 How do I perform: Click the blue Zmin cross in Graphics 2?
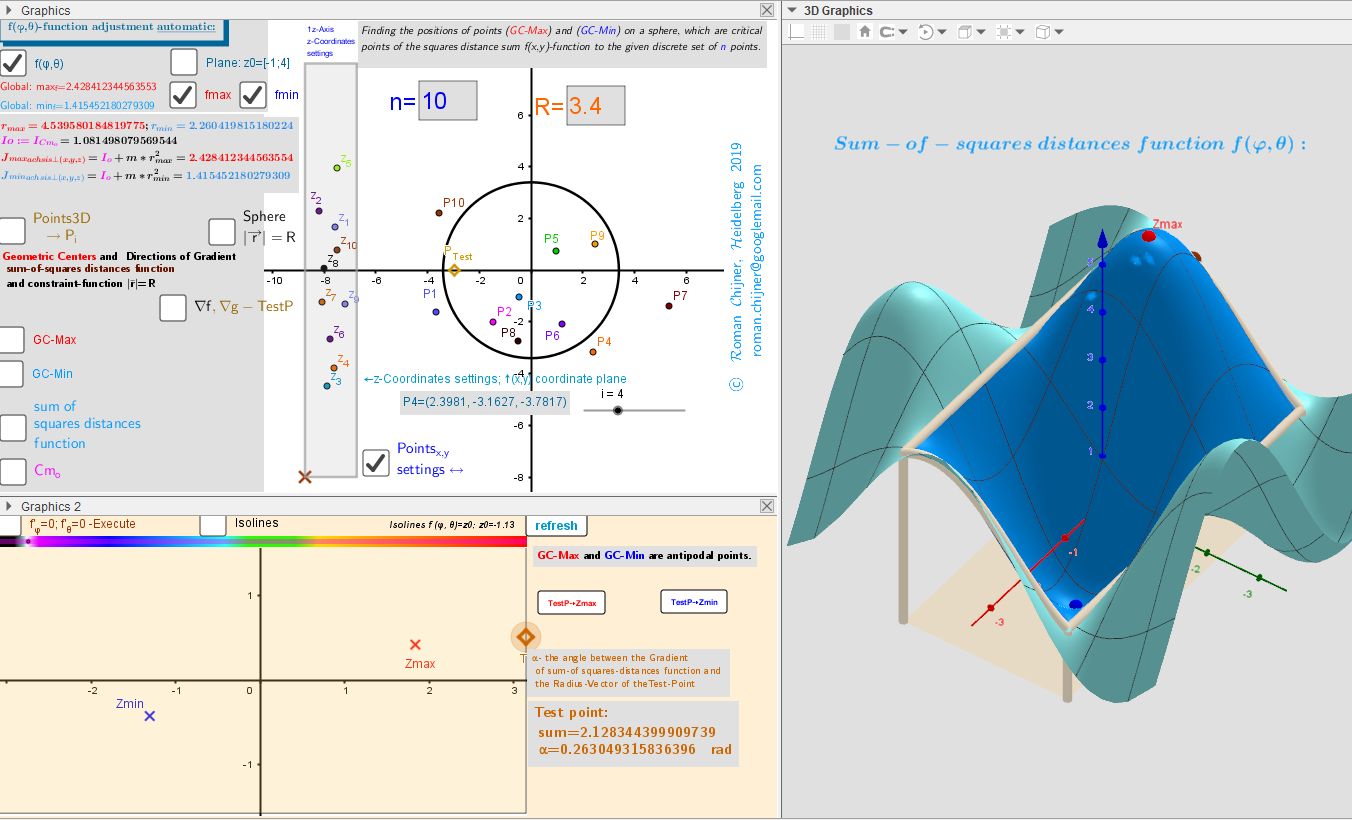click(150, 716)
